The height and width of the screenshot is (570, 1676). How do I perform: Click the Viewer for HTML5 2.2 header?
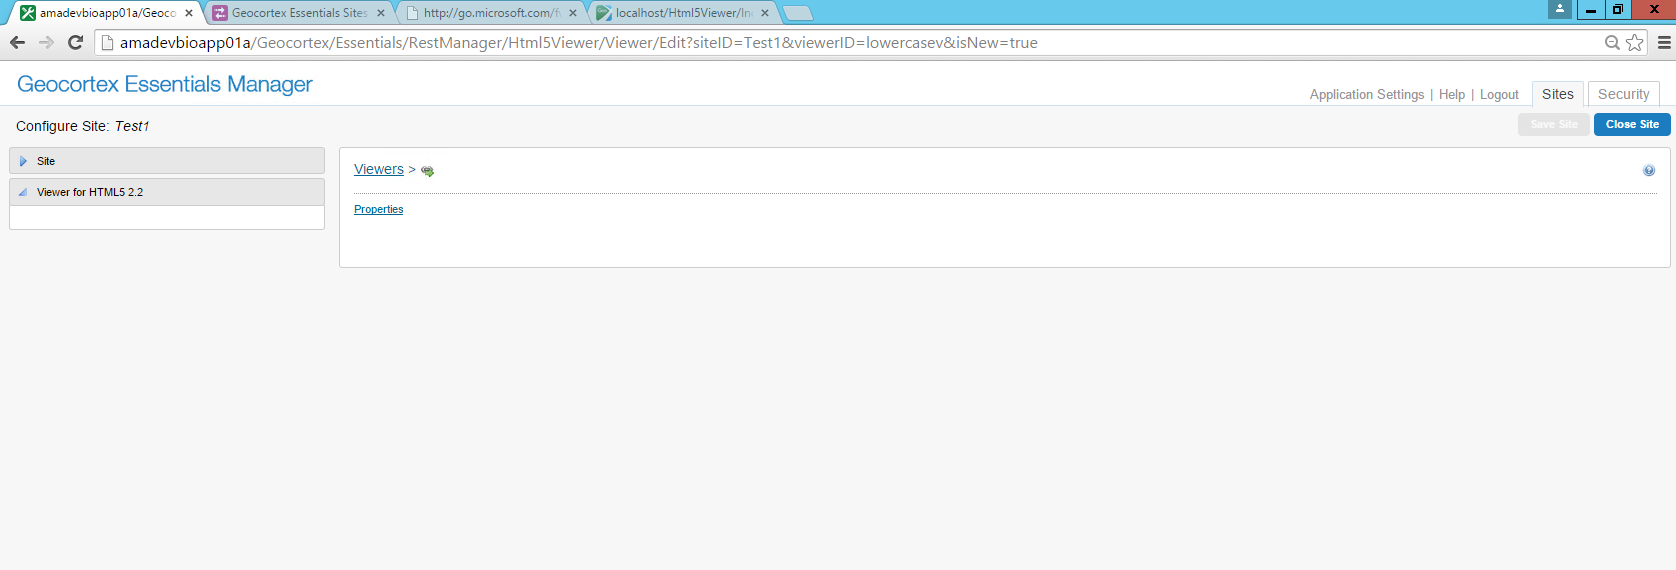coord(167,192)
